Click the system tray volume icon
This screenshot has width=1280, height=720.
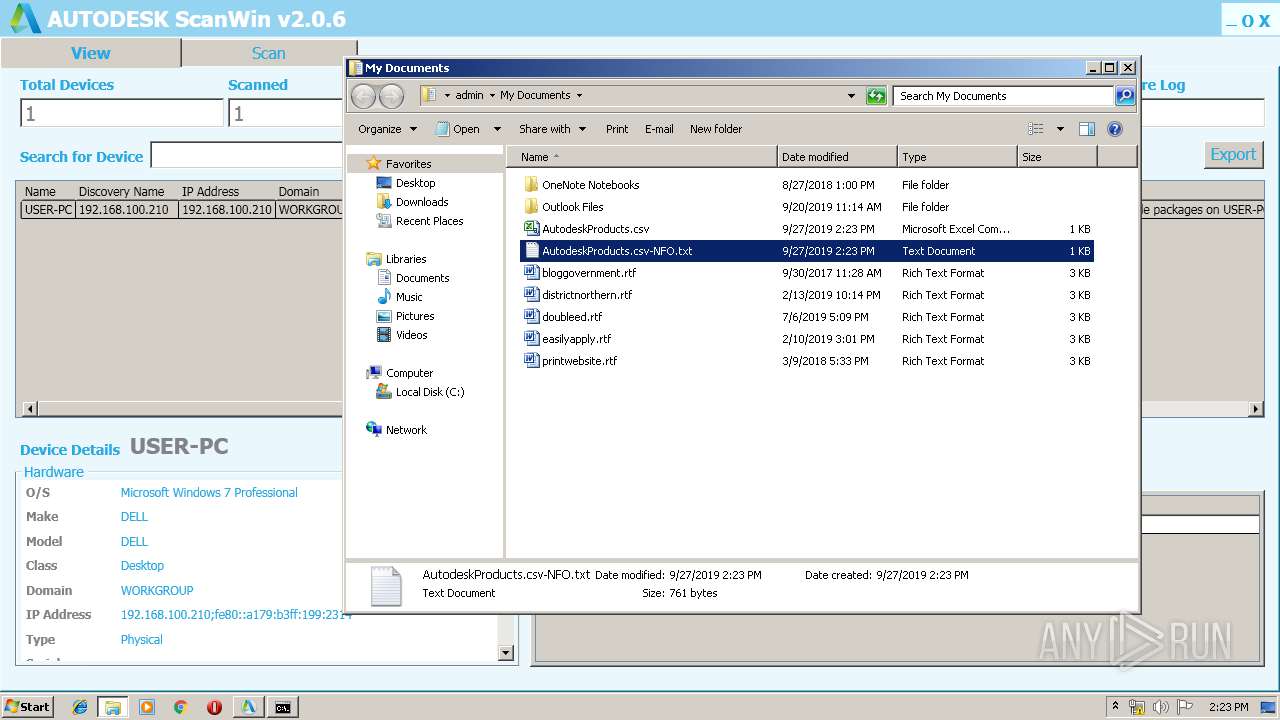[x=1162, y=707]
